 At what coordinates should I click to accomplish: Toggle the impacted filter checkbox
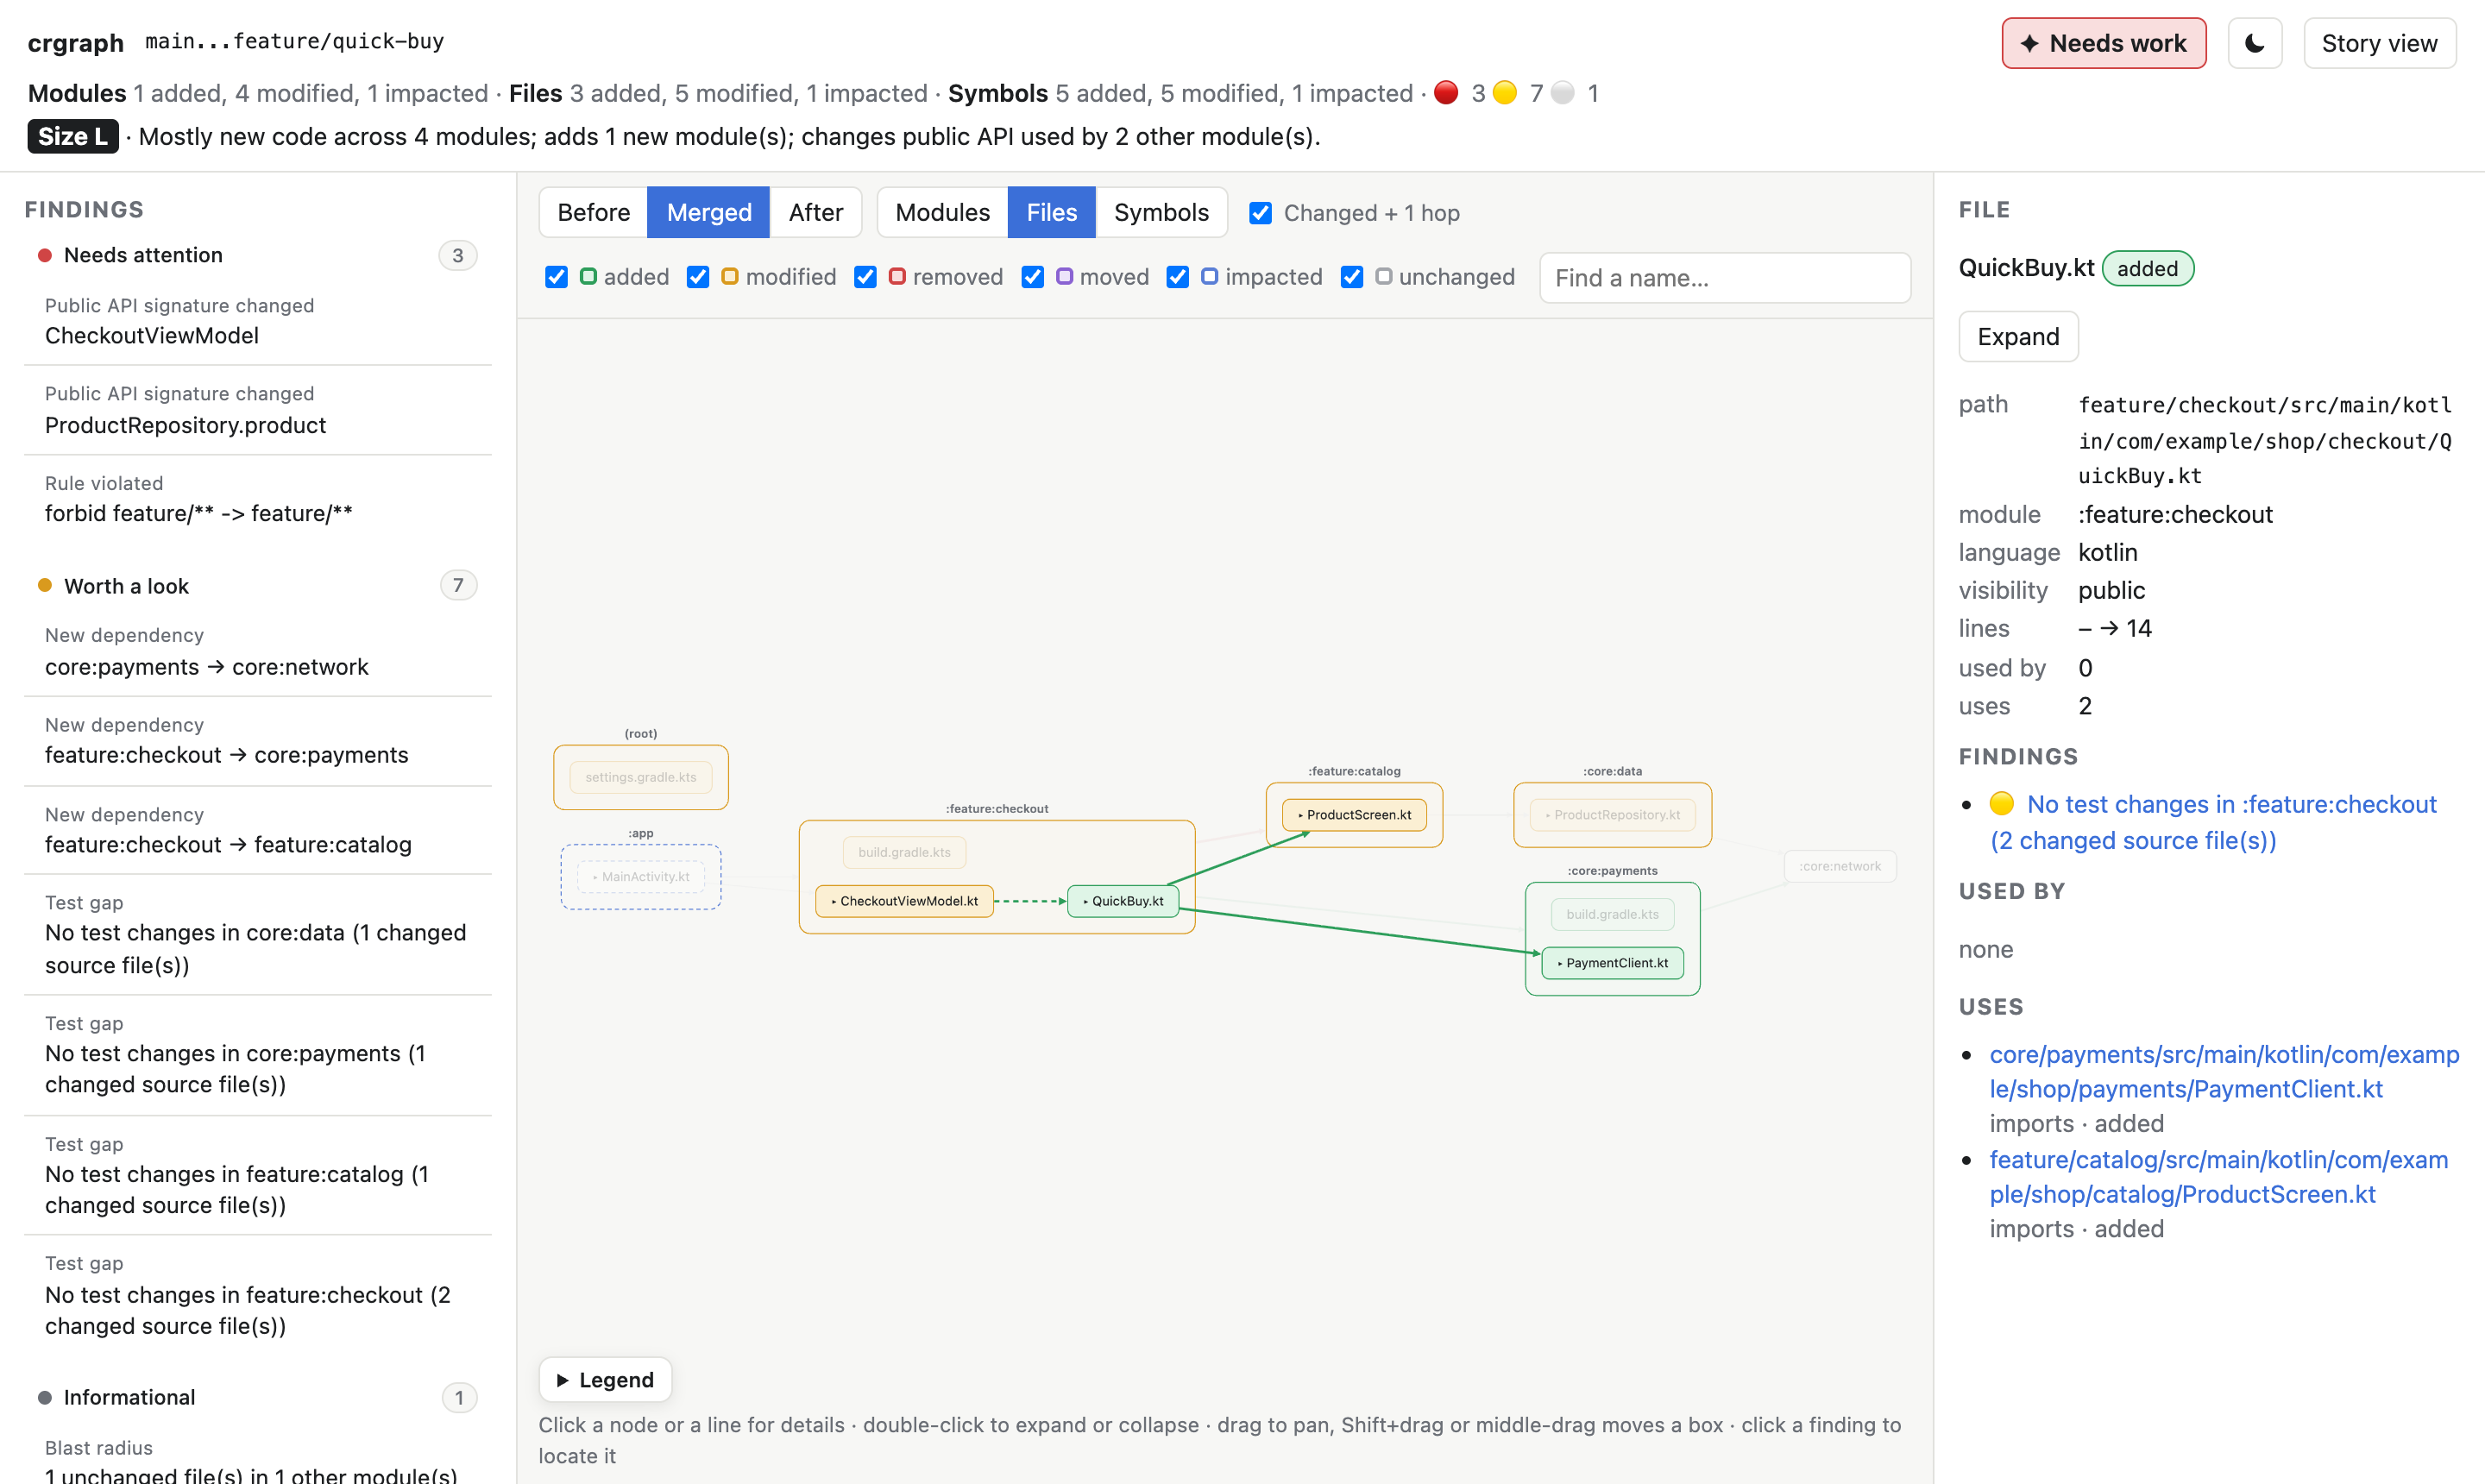pos(1178,277)
